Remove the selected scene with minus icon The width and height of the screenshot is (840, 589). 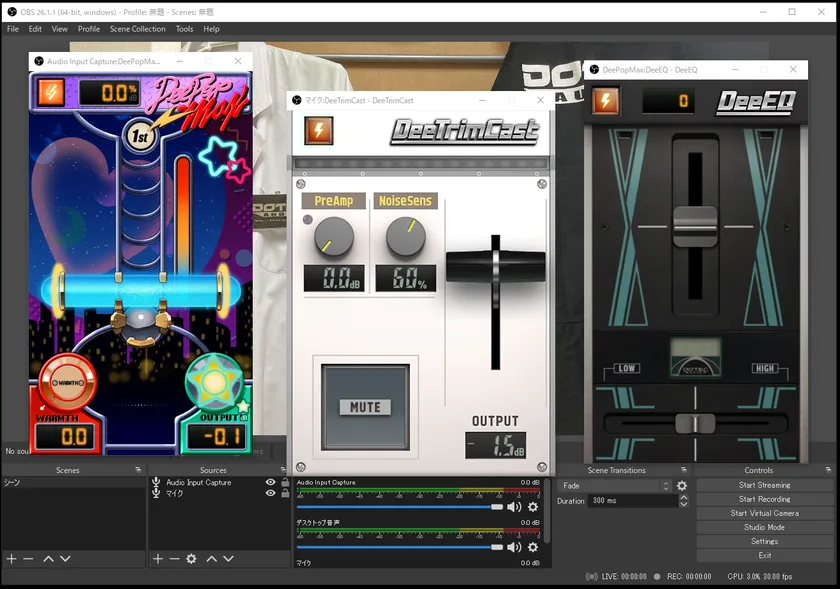pos(28,559)
